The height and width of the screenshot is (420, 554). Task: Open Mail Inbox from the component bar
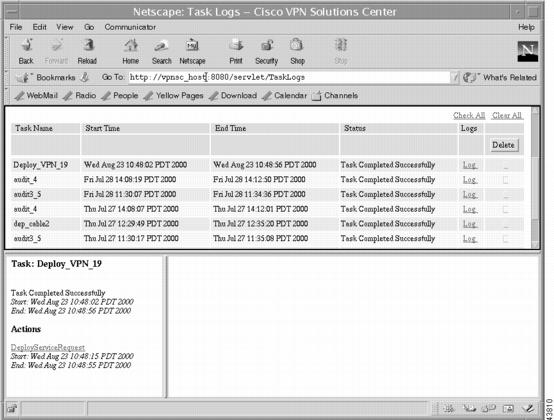point(469,409)
